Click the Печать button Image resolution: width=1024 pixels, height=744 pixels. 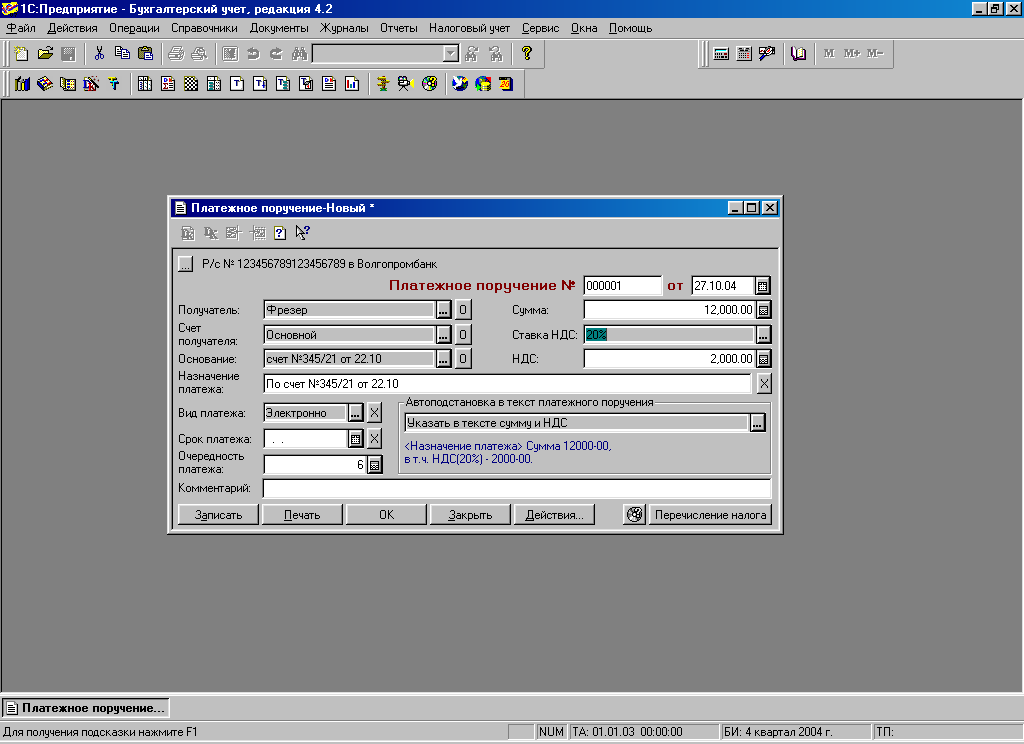[302, 515]
